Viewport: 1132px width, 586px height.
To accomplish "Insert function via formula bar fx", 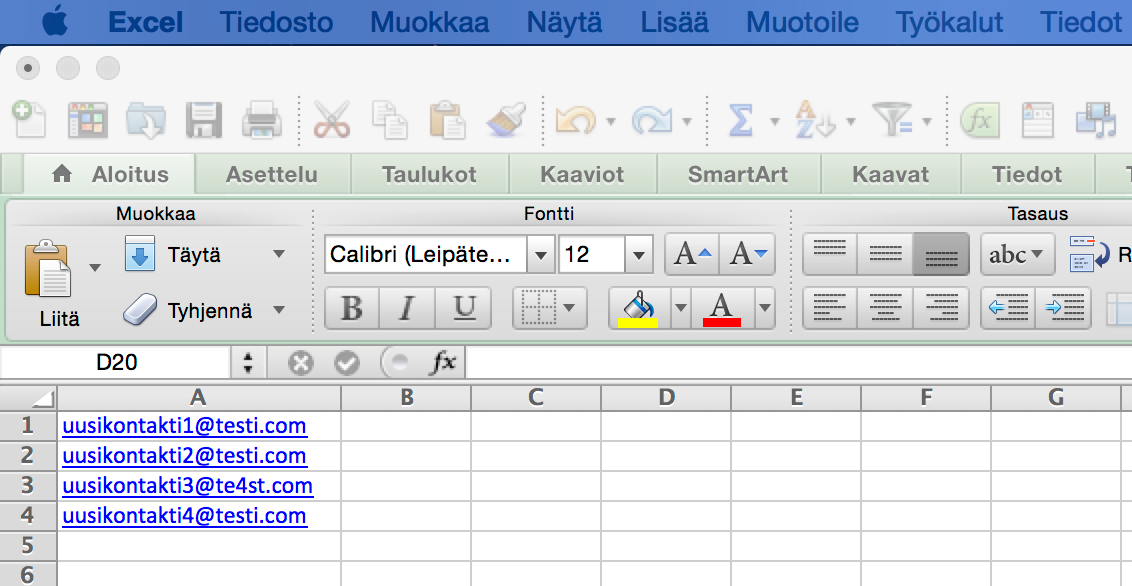I will (443, 363).
